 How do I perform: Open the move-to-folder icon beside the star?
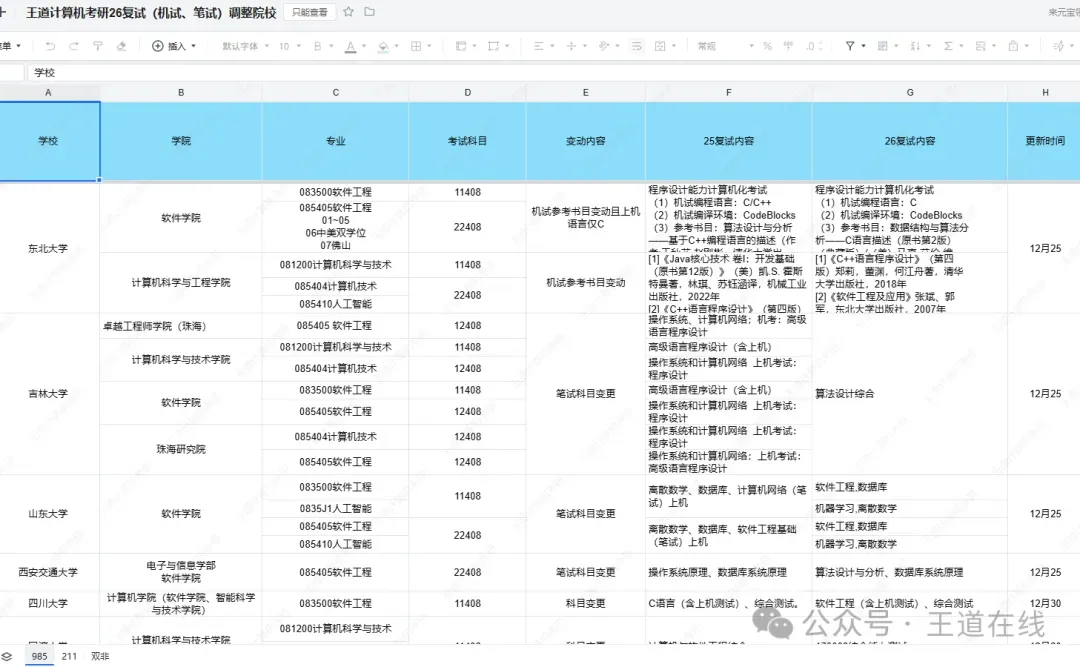[x=370, y=12]
